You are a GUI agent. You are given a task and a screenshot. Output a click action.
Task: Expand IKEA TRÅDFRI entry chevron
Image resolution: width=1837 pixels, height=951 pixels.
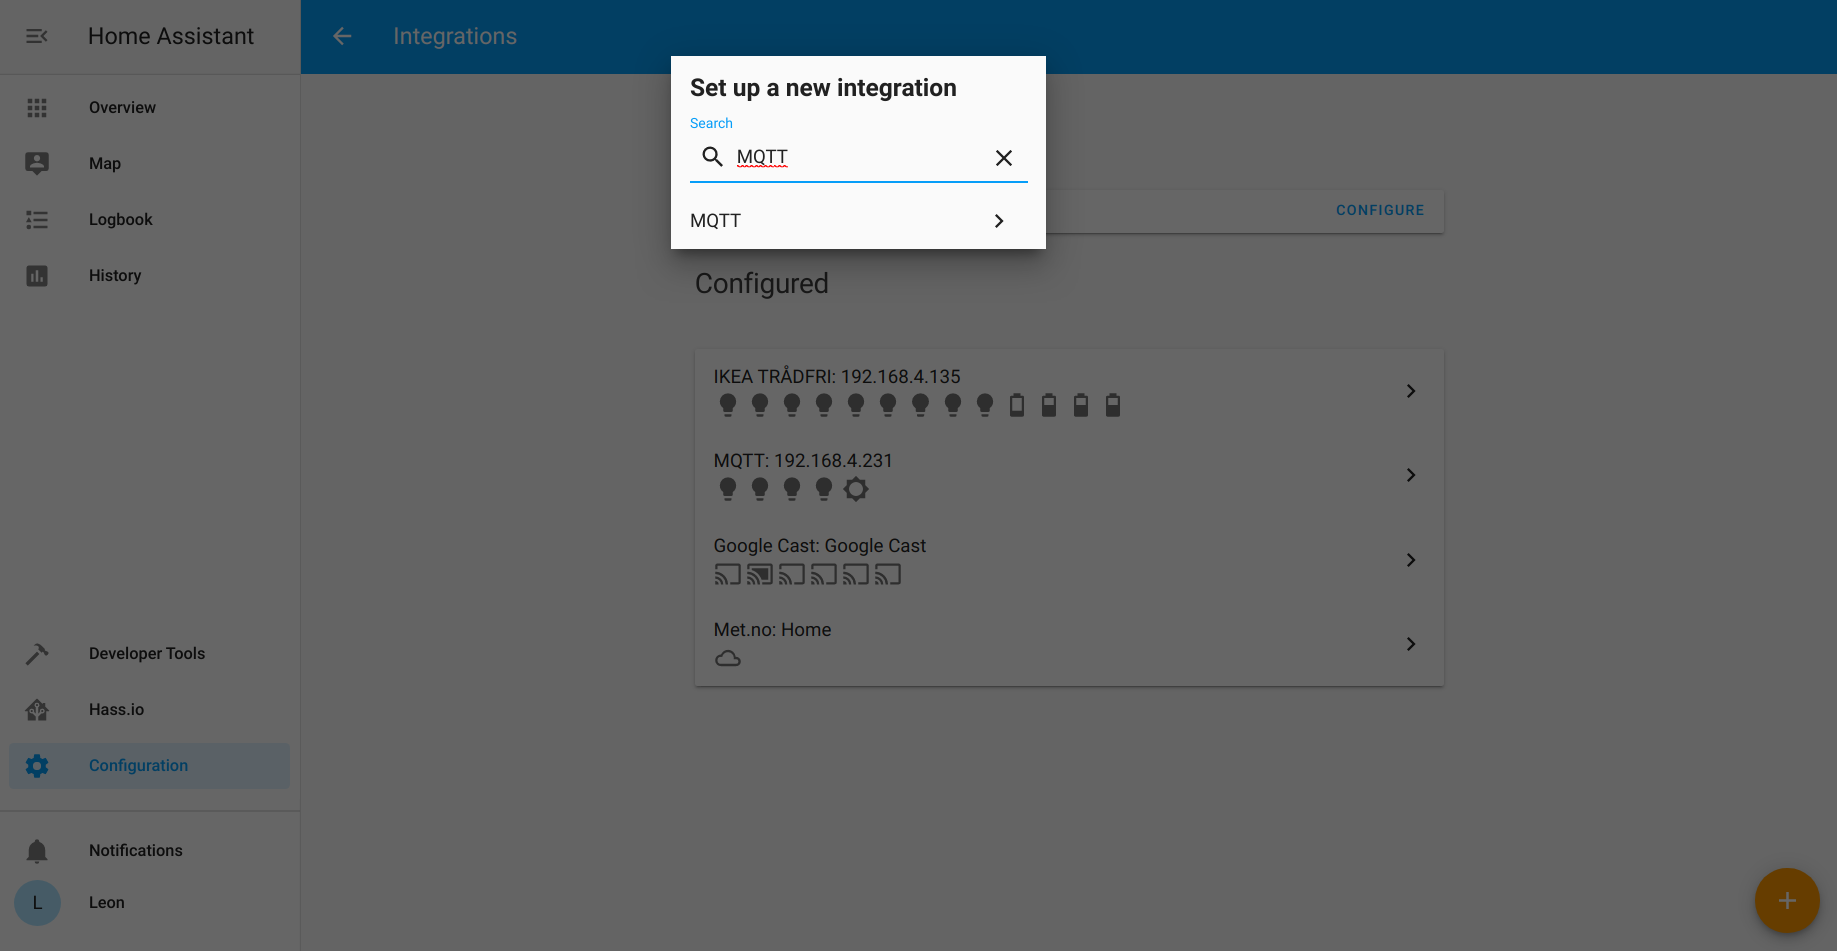(1411, 391)
